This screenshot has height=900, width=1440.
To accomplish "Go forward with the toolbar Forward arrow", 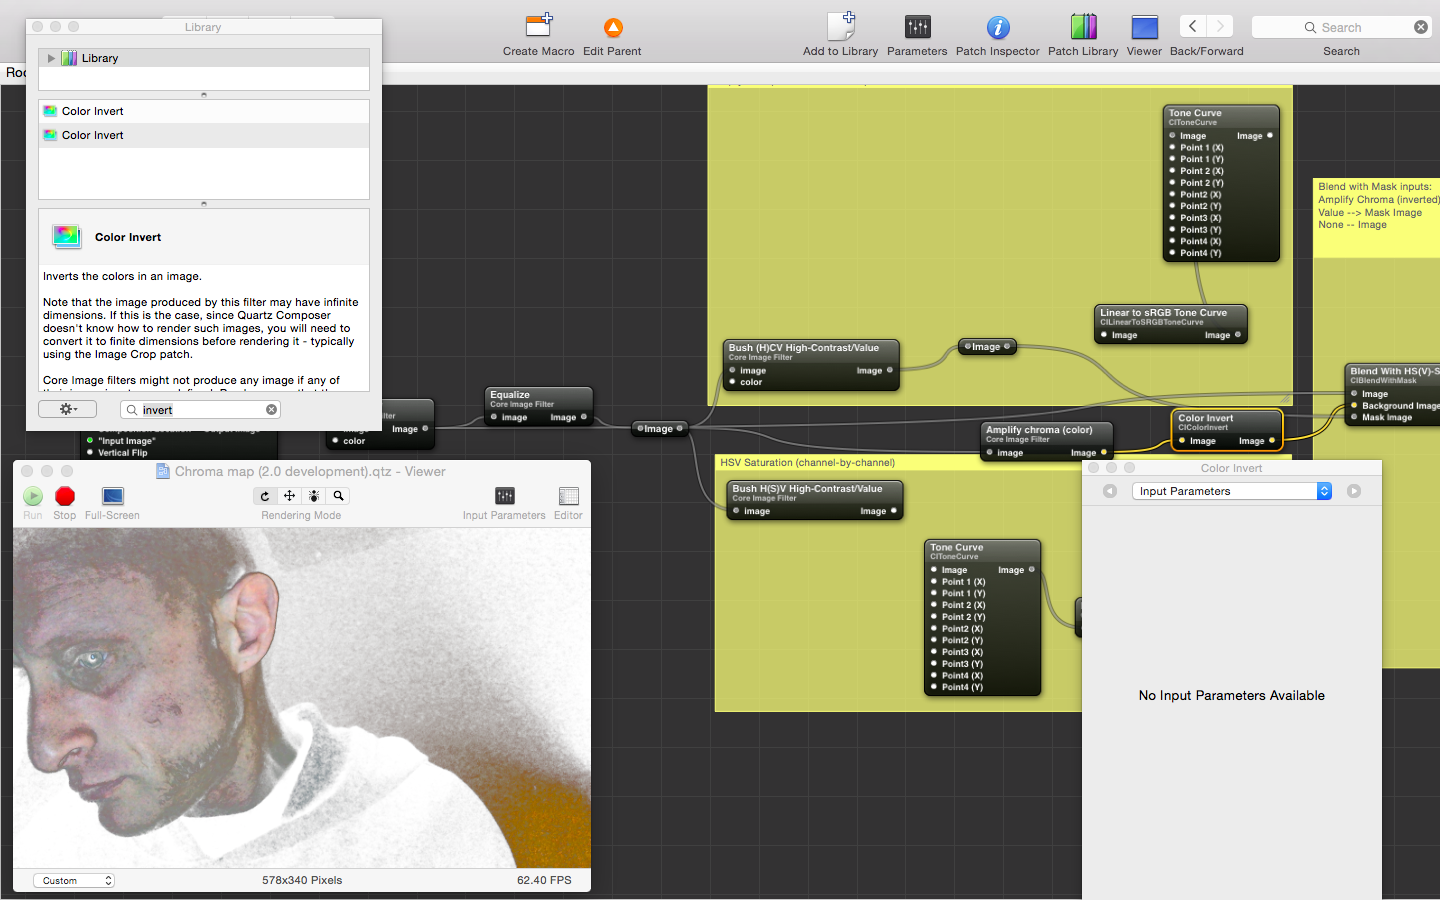I will coord(1220,27).
